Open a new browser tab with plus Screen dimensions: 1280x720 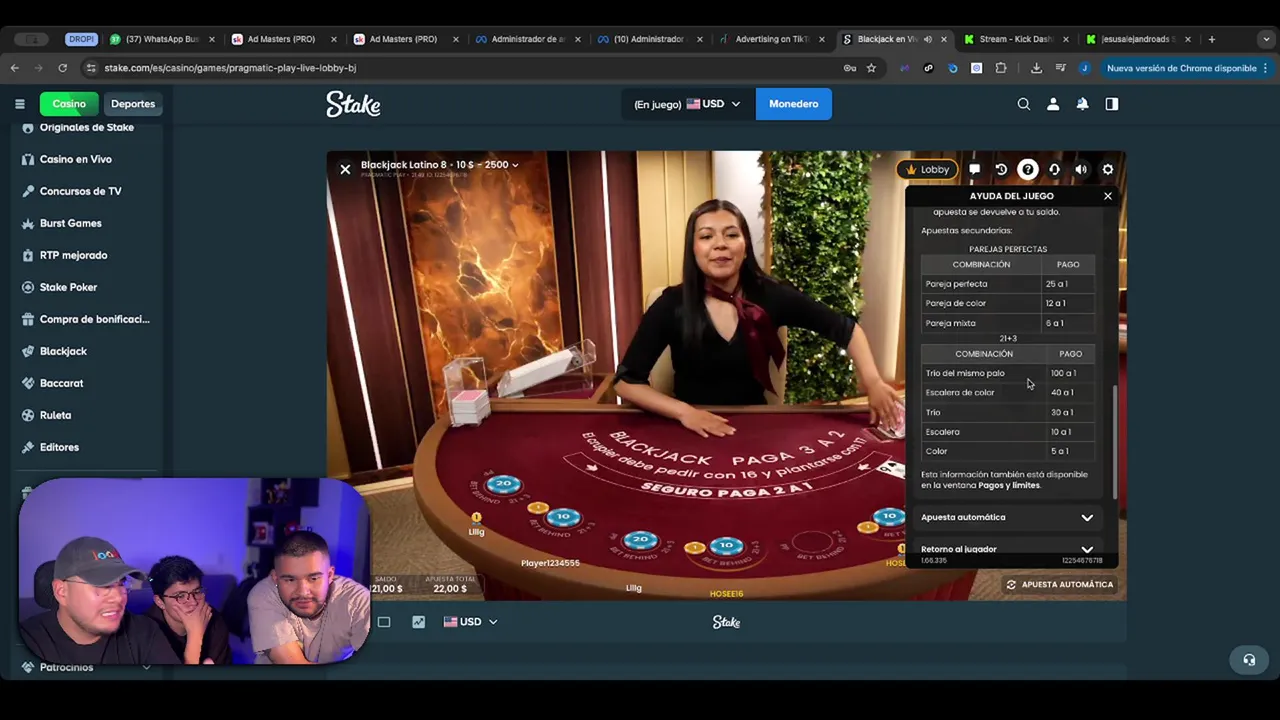1212,39
